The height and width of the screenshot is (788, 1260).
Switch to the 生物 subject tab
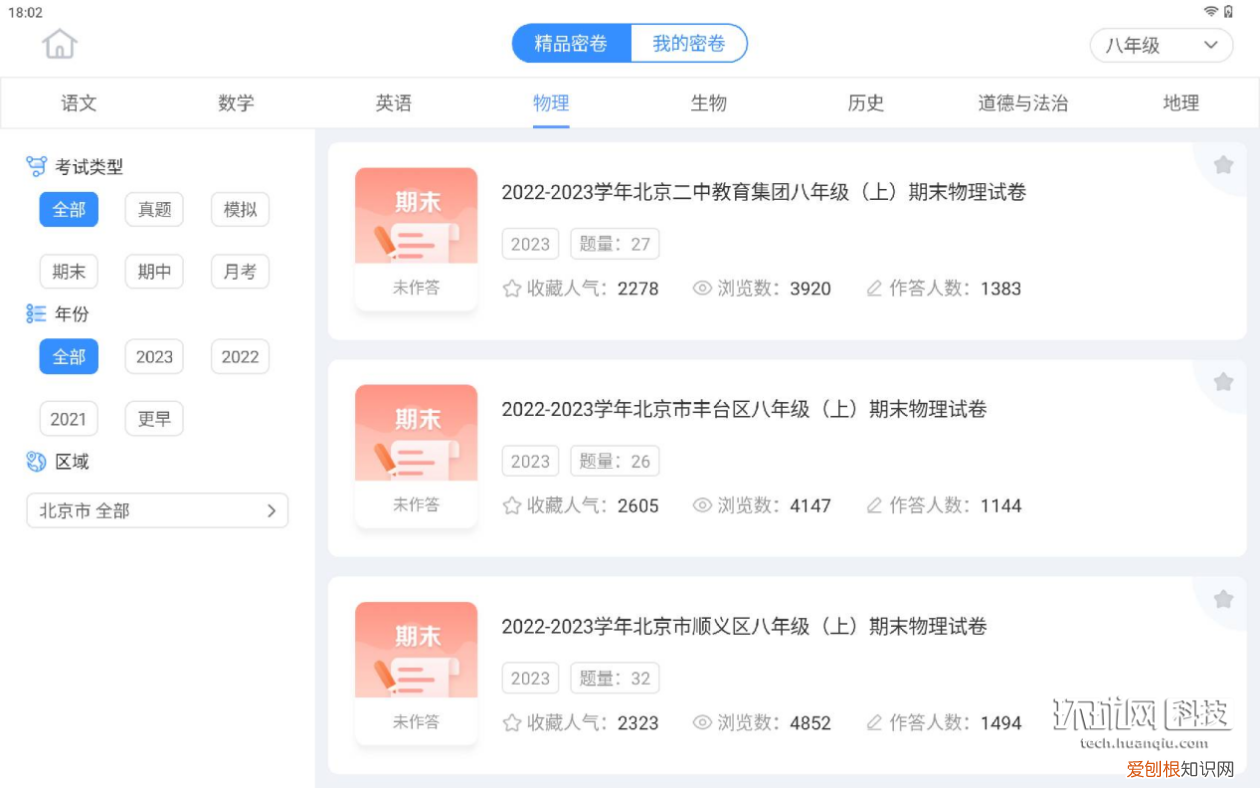click(x=708, y=103)
